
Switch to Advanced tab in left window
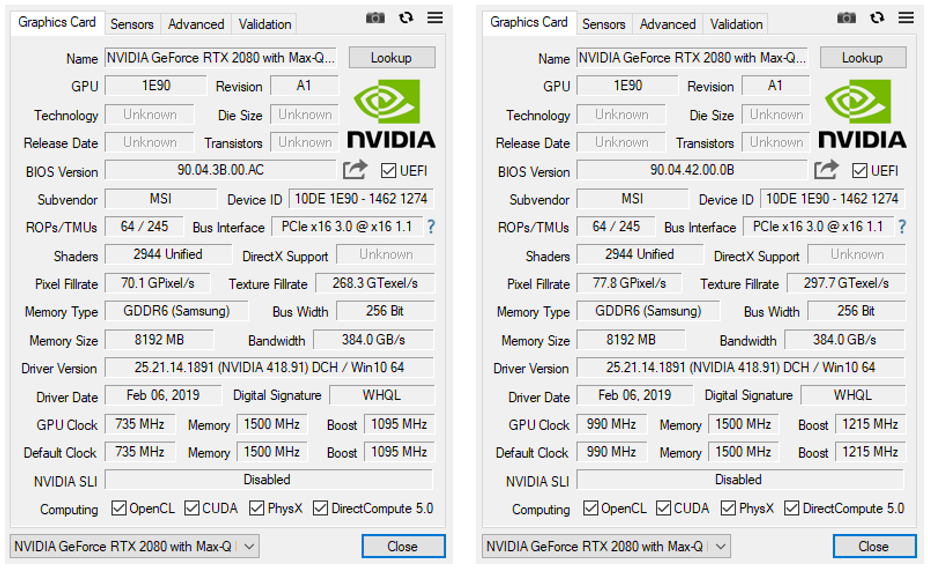196,24
